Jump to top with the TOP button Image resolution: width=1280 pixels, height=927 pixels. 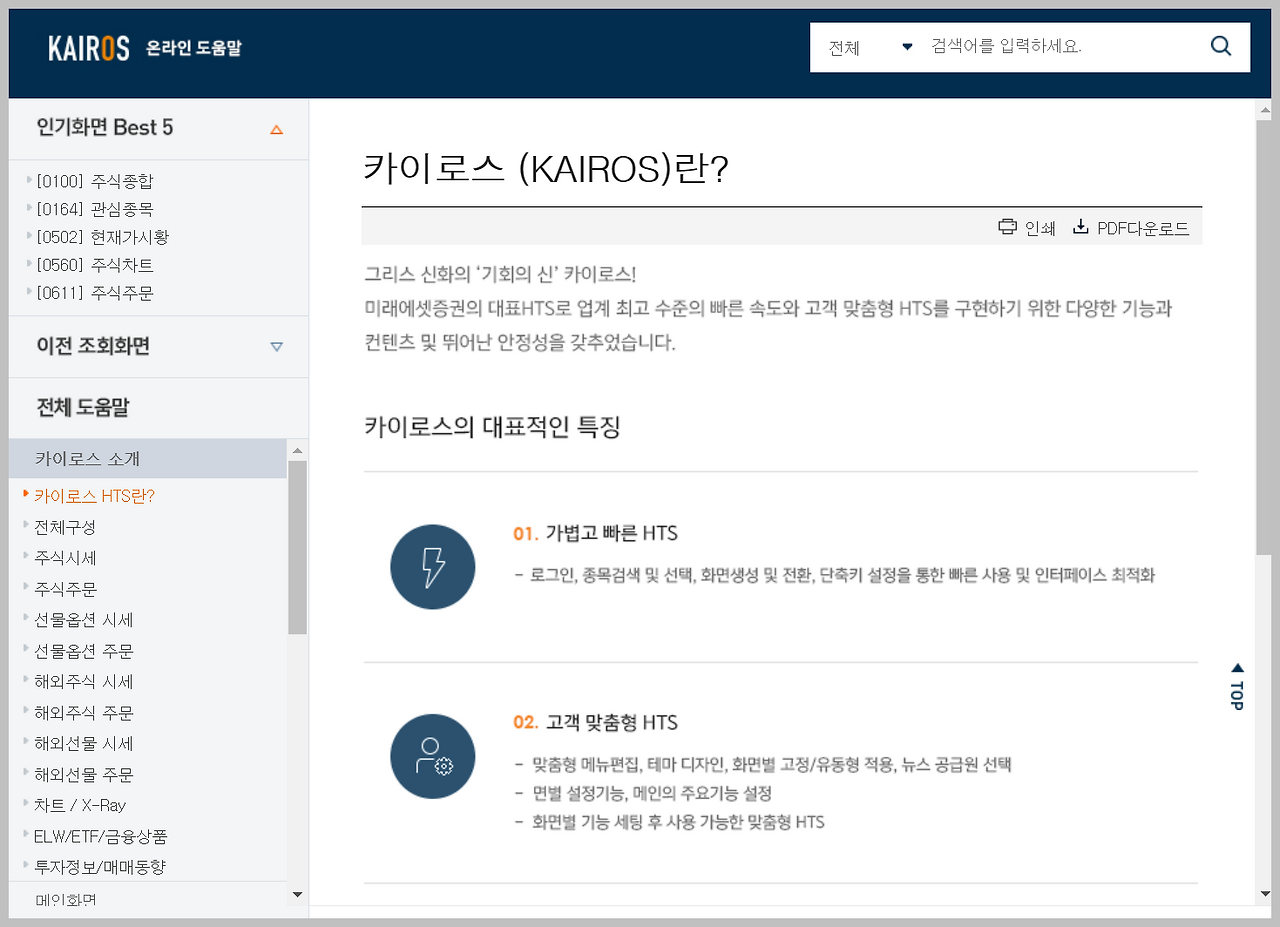click(x=1237, y=686)
